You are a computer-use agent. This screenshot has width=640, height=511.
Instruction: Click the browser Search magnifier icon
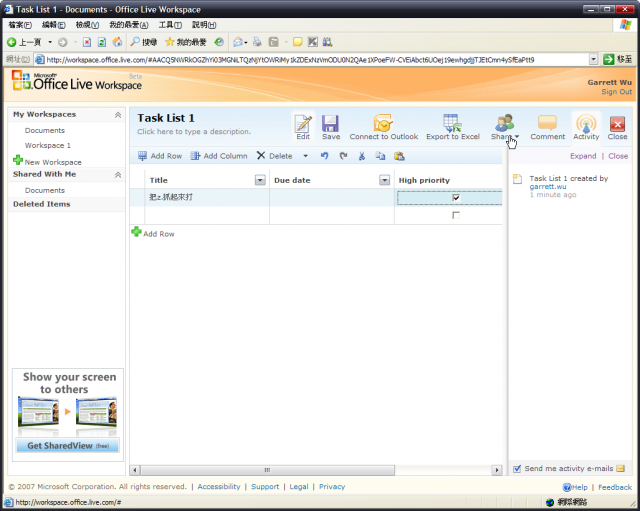(135, 42)
